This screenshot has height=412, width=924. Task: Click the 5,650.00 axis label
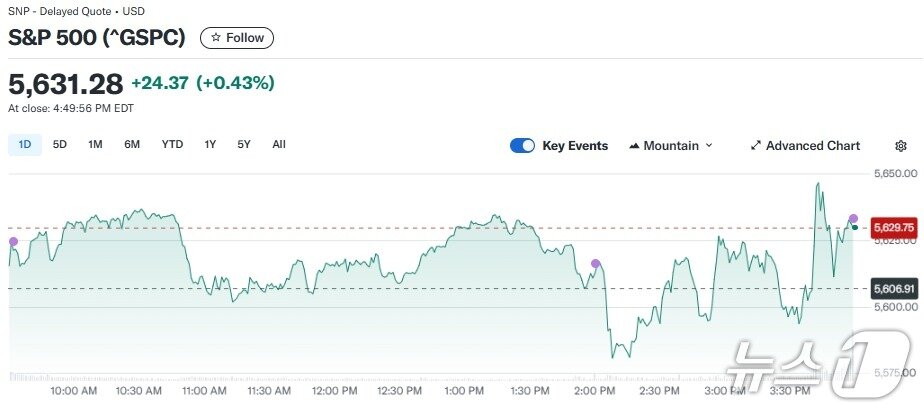895,174
